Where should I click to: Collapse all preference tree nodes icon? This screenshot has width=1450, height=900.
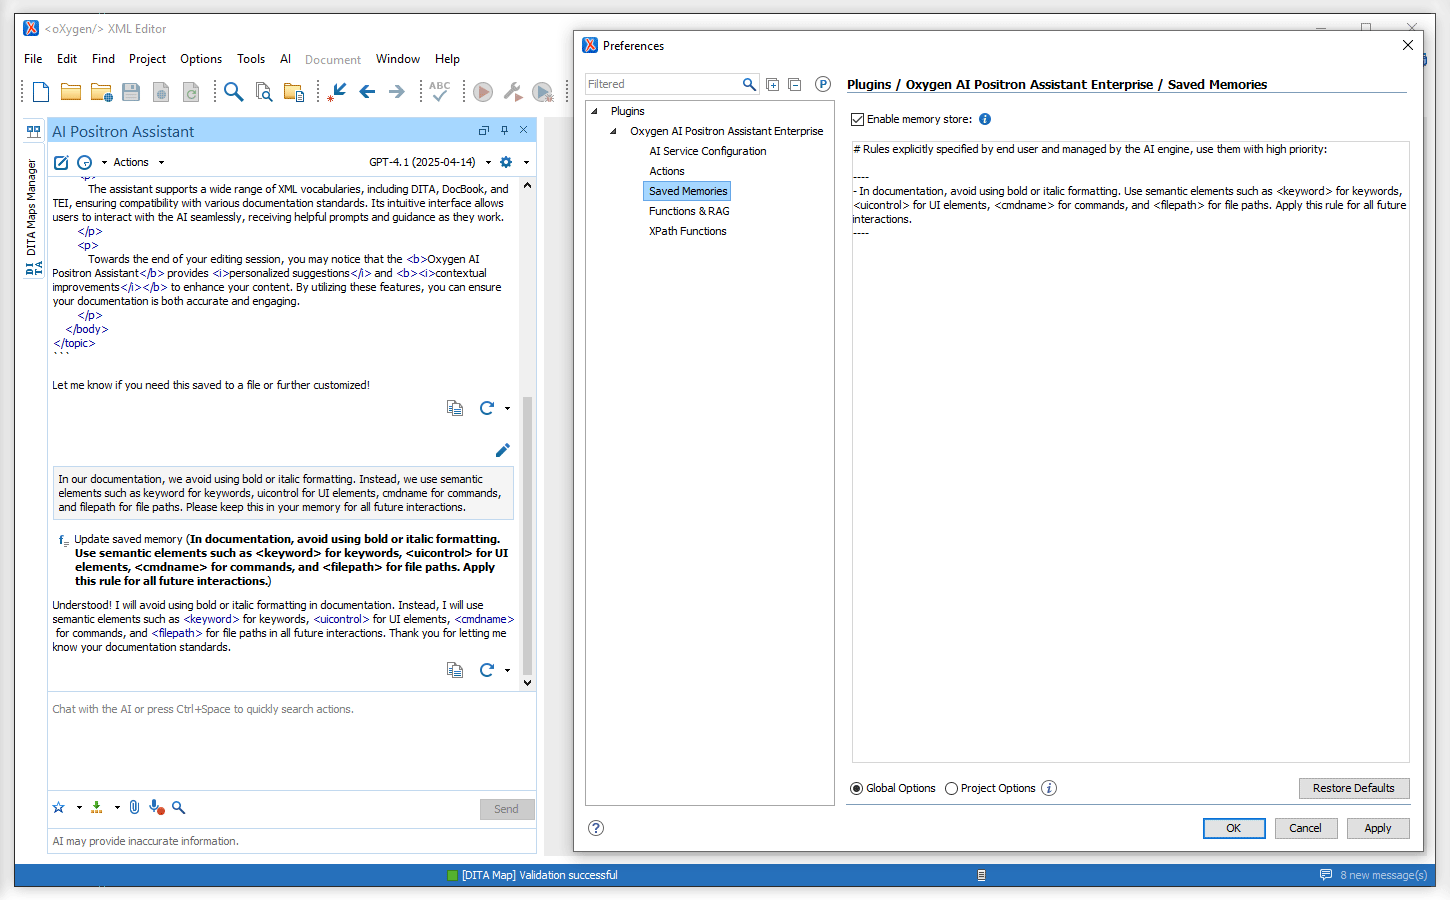795,85
